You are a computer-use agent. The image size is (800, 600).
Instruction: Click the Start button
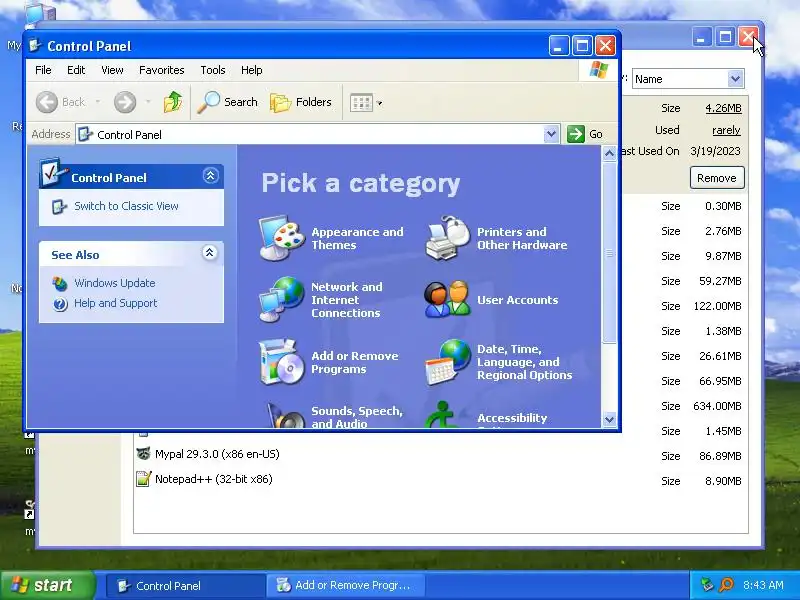[48, 585]
